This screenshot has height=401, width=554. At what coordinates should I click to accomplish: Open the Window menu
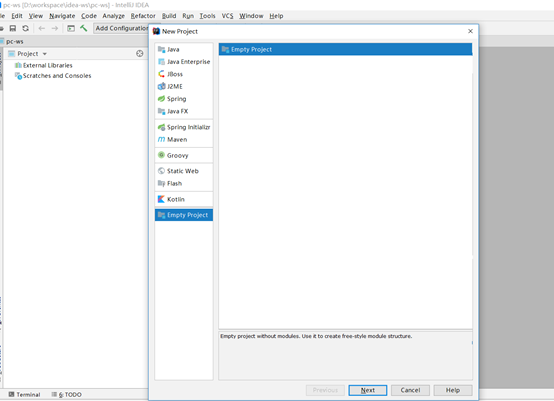tap(251, 16)
